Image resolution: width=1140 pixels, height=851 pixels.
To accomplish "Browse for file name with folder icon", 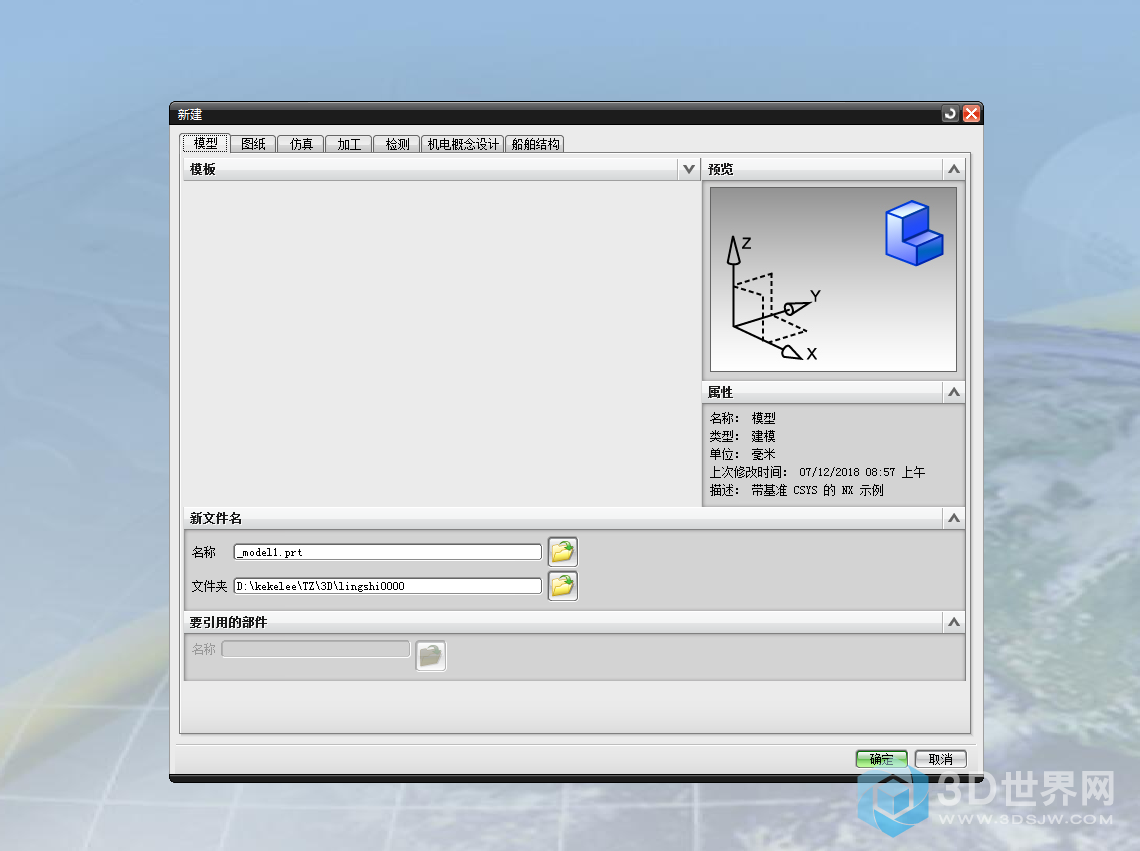I will (x=563, y=552).
